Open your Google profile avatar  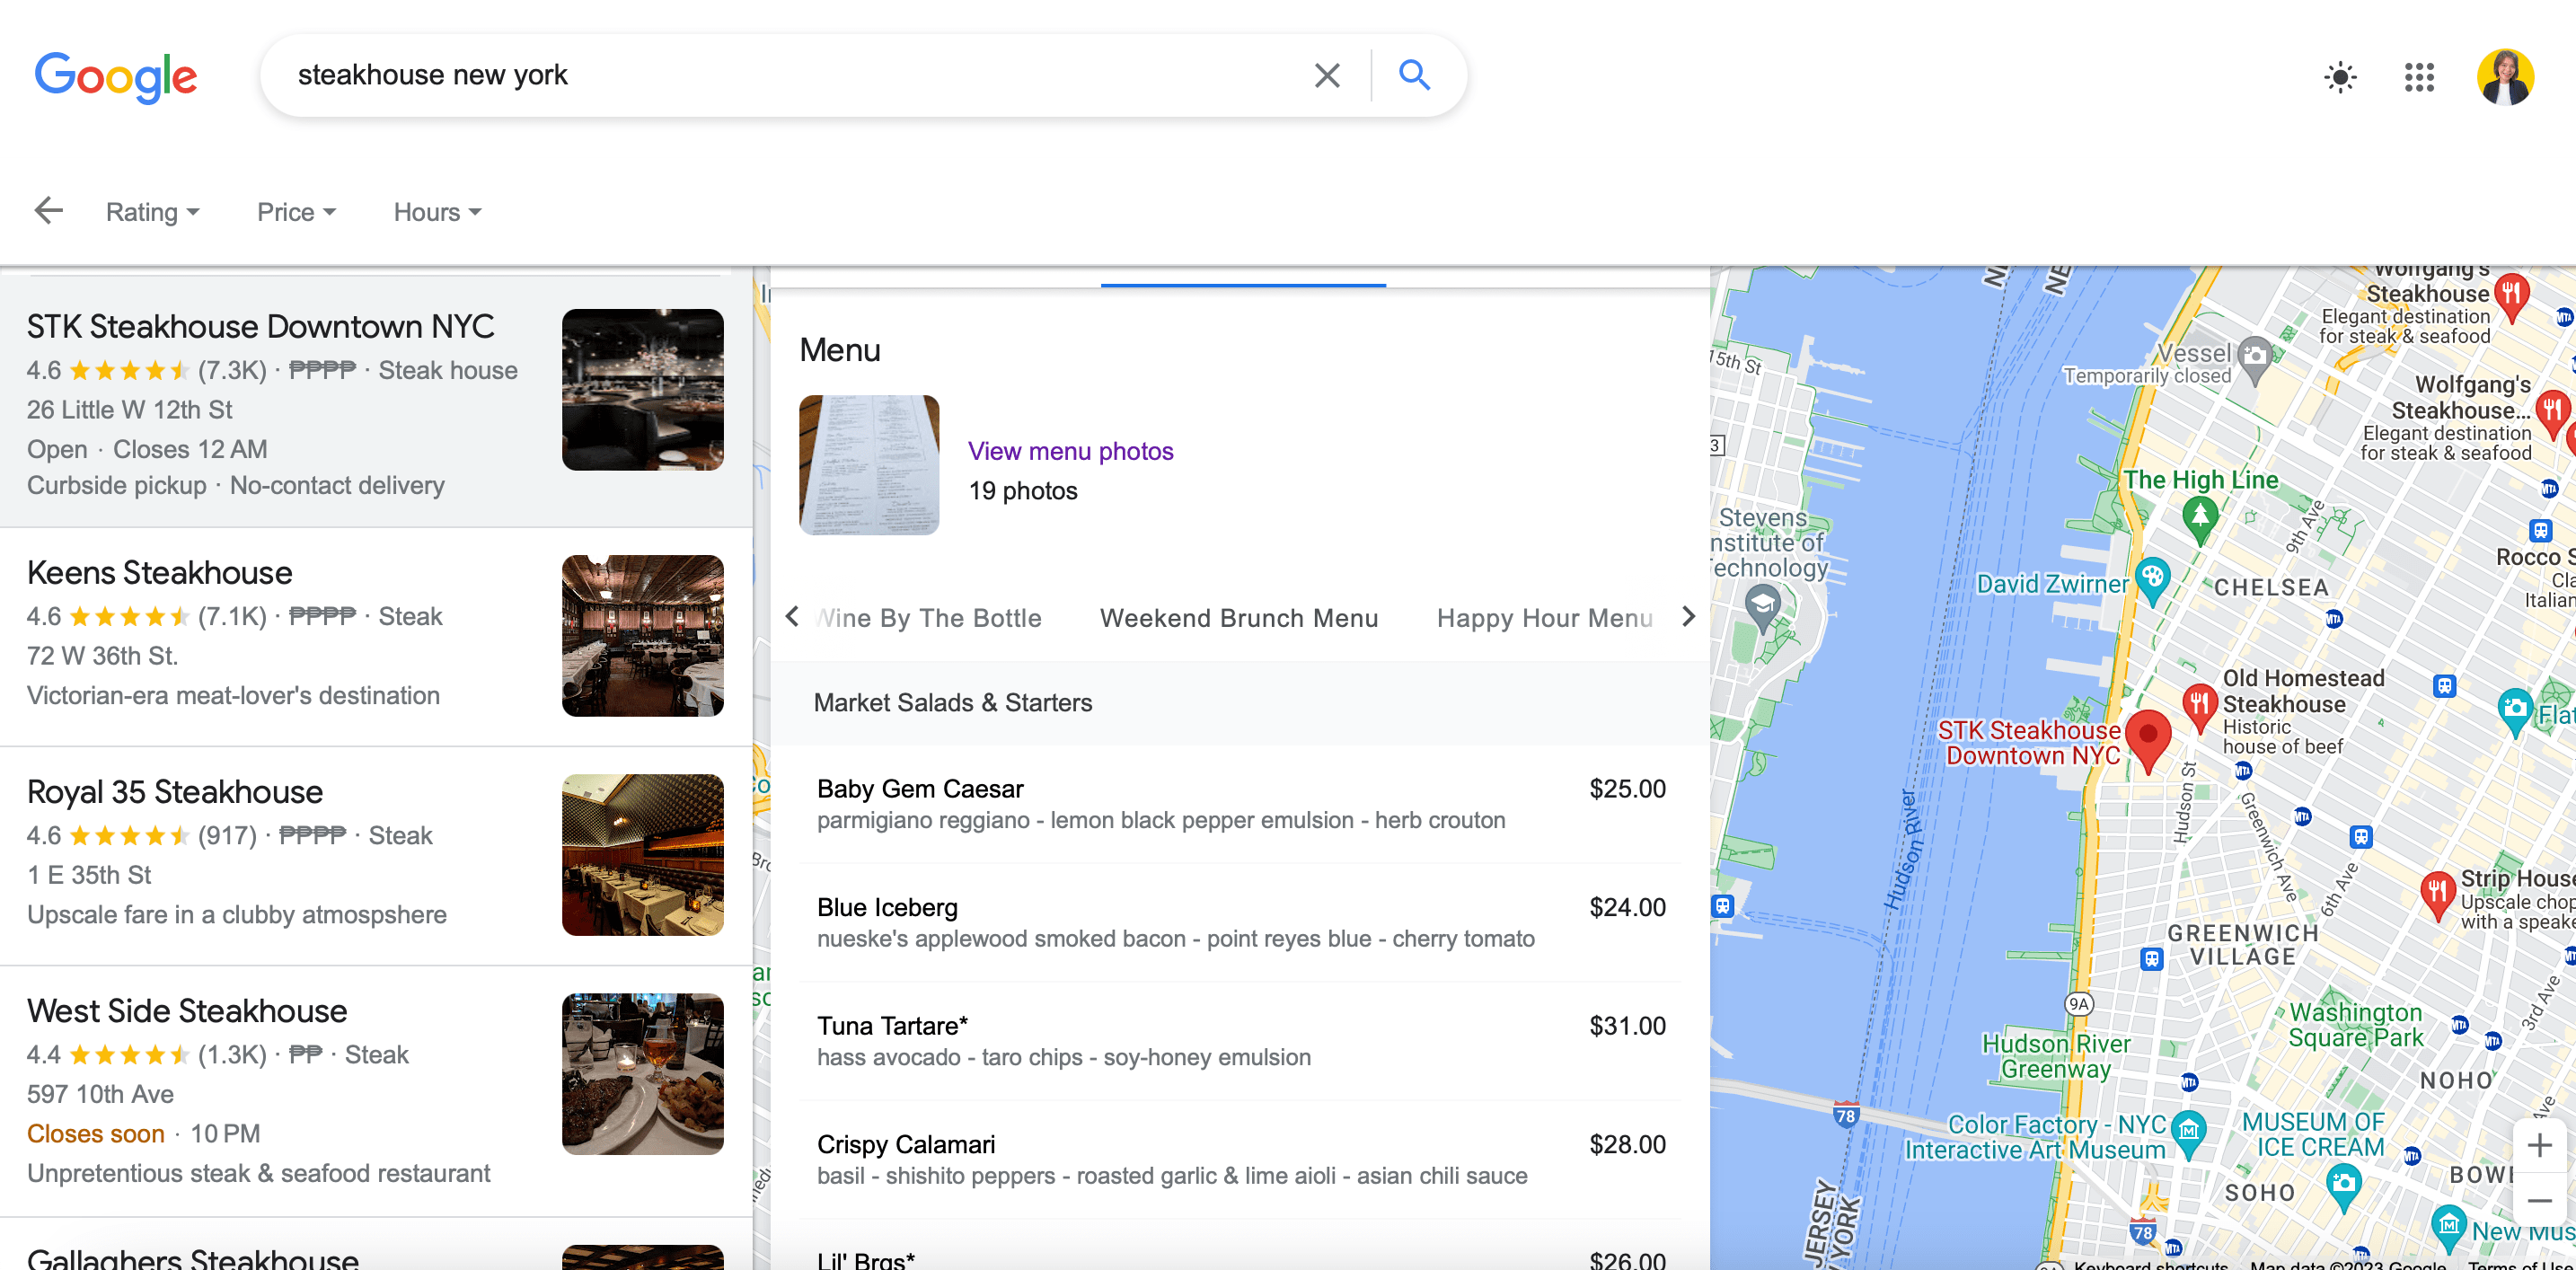pyautogui.click(x=2506, y=77)
